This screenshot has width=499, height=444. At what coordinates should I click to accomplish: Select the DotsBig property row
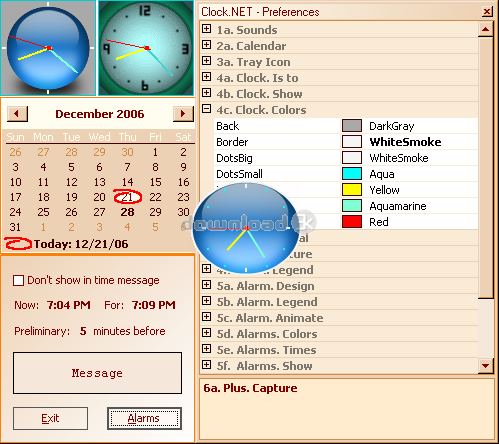click(x=346, y=158)
